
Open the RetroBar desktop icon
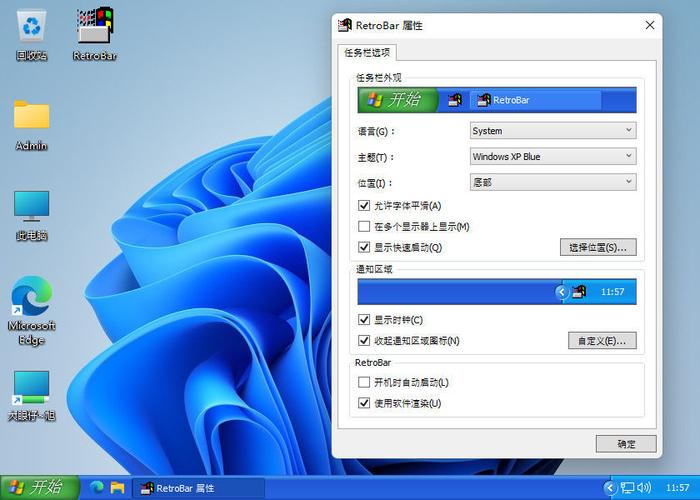pyautogui.click(x=95, y=35)
